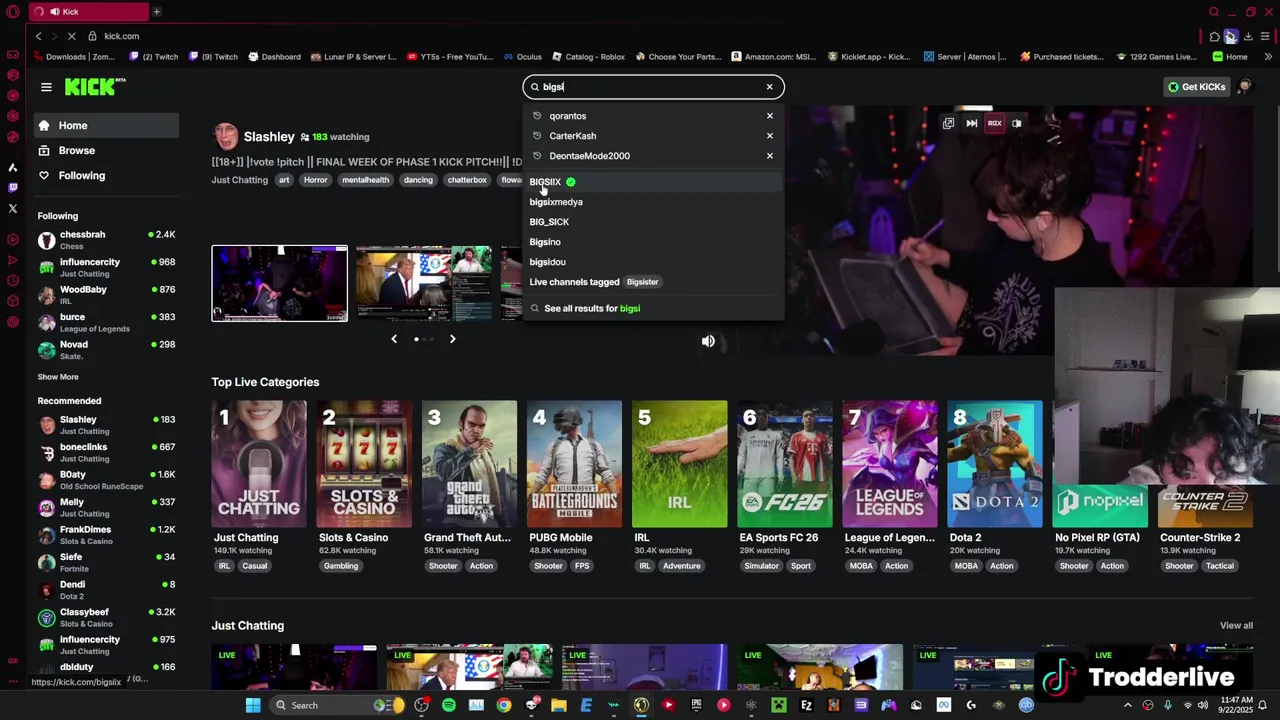Open burce channel in Following list
The height and width of the screenshot is (720, 1280).
pyautogui.click(x=106, y=322)
